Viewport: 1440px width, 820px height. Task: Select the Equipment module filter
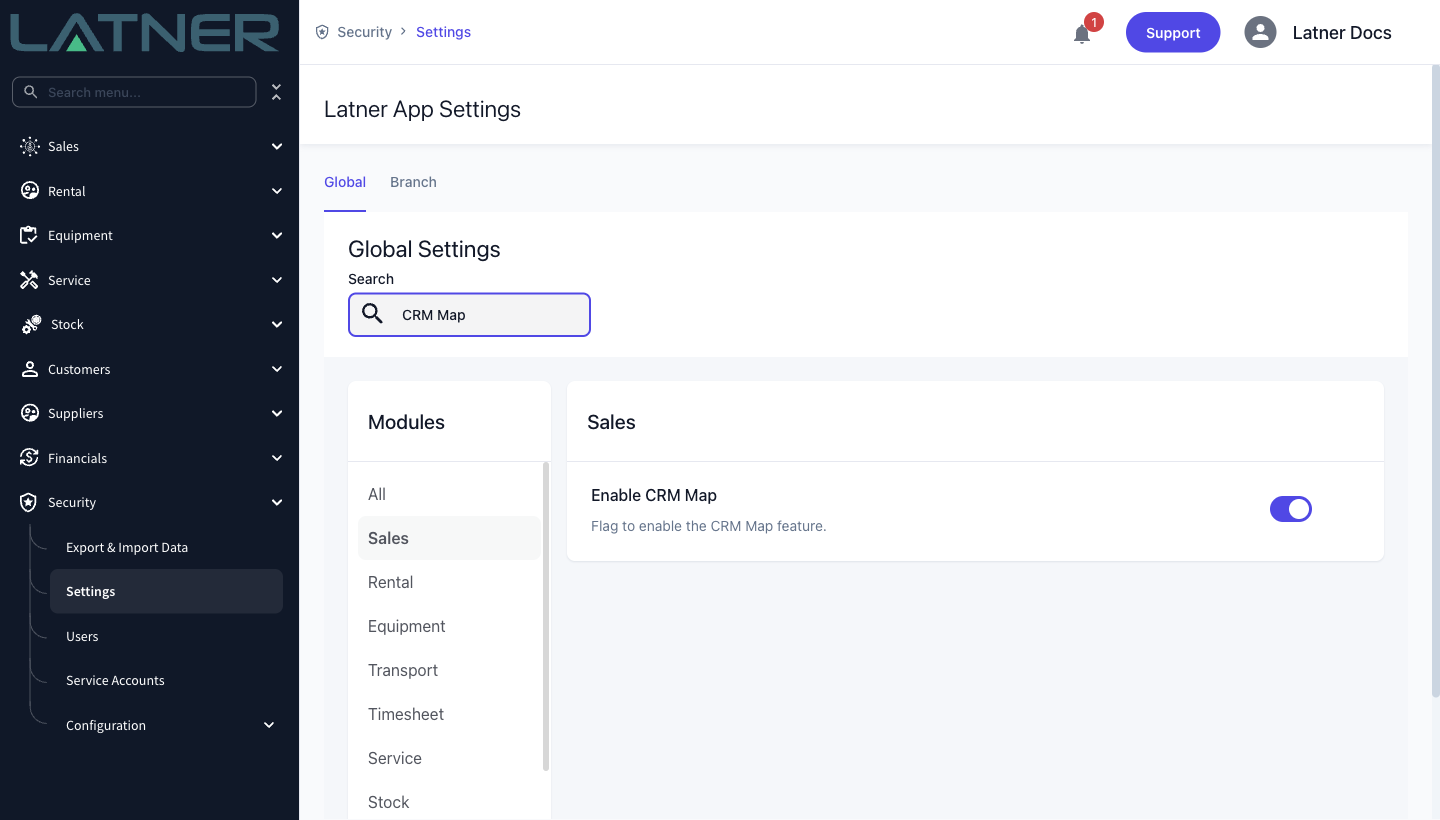coord(449,626)
